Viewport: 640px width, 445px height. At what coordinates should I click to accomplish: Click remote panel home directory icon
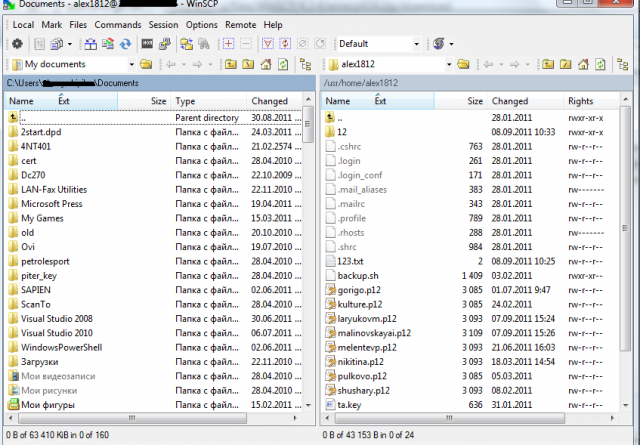(x=583, y=64)
